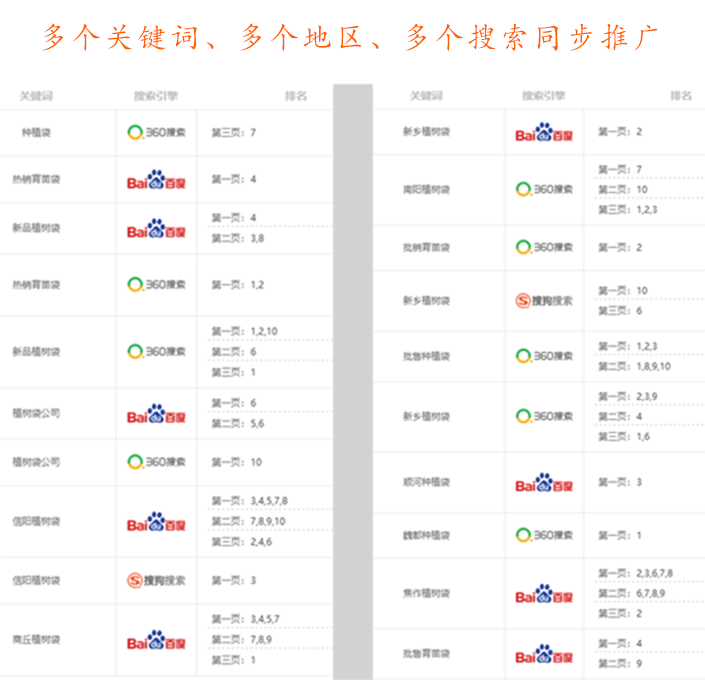Click the Baidu logo in the 焦作植树袋 row
Viewport: 705px width, 680px height.
(x=544, y=594)
